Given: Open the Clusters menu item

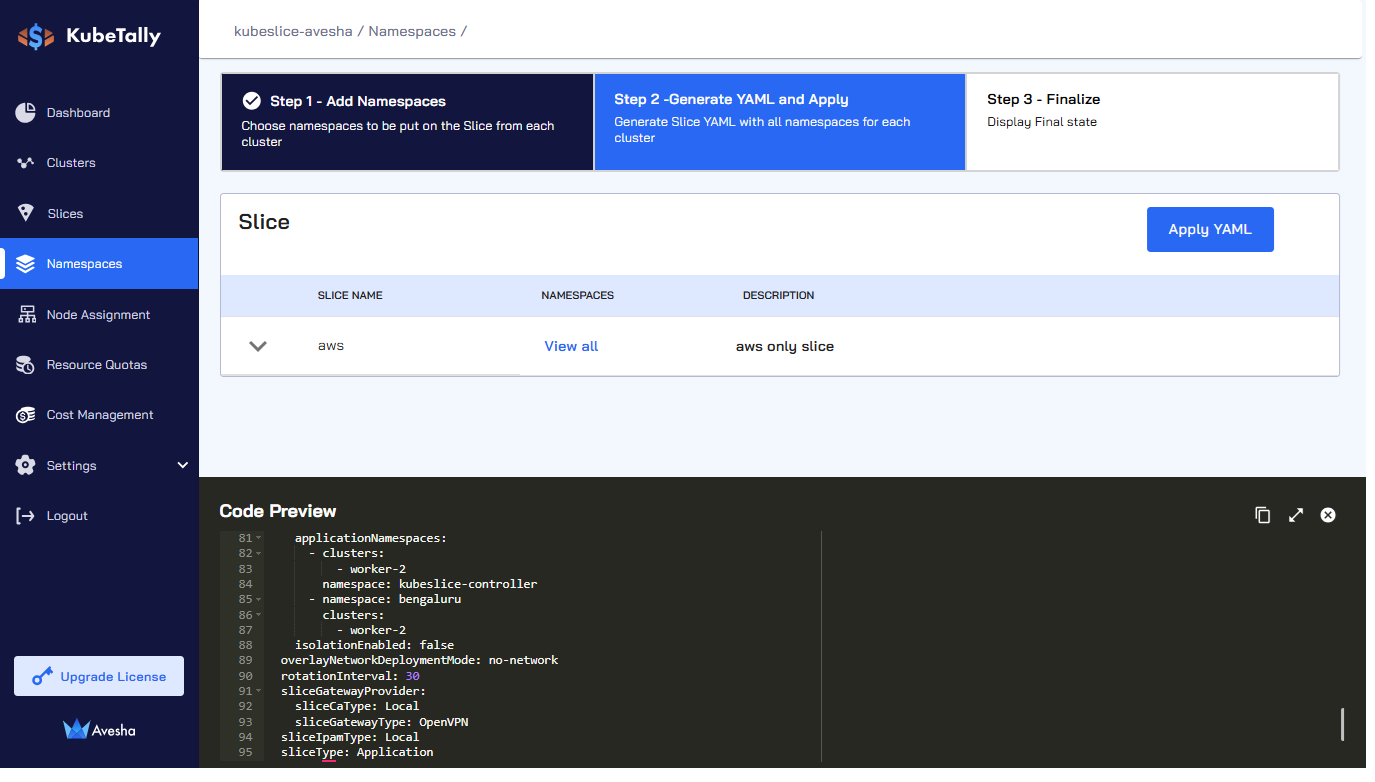Looking at the screenshot, I should [x=99, y=163].
